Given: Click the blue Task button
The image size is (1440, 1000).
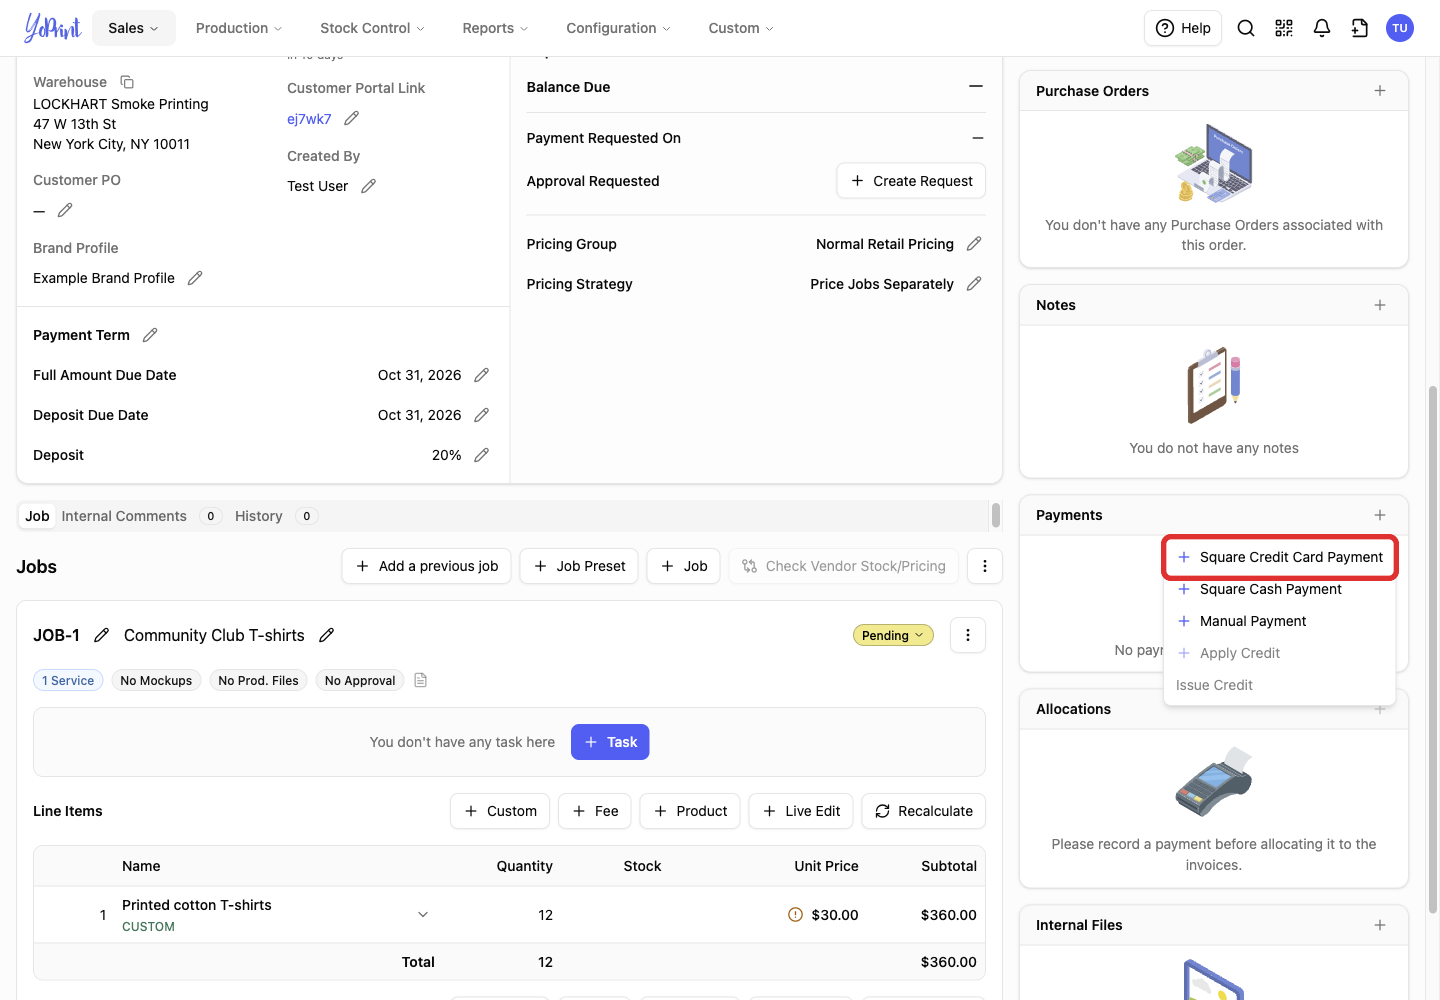Looking at the screenshot, I should click(610, 742).
